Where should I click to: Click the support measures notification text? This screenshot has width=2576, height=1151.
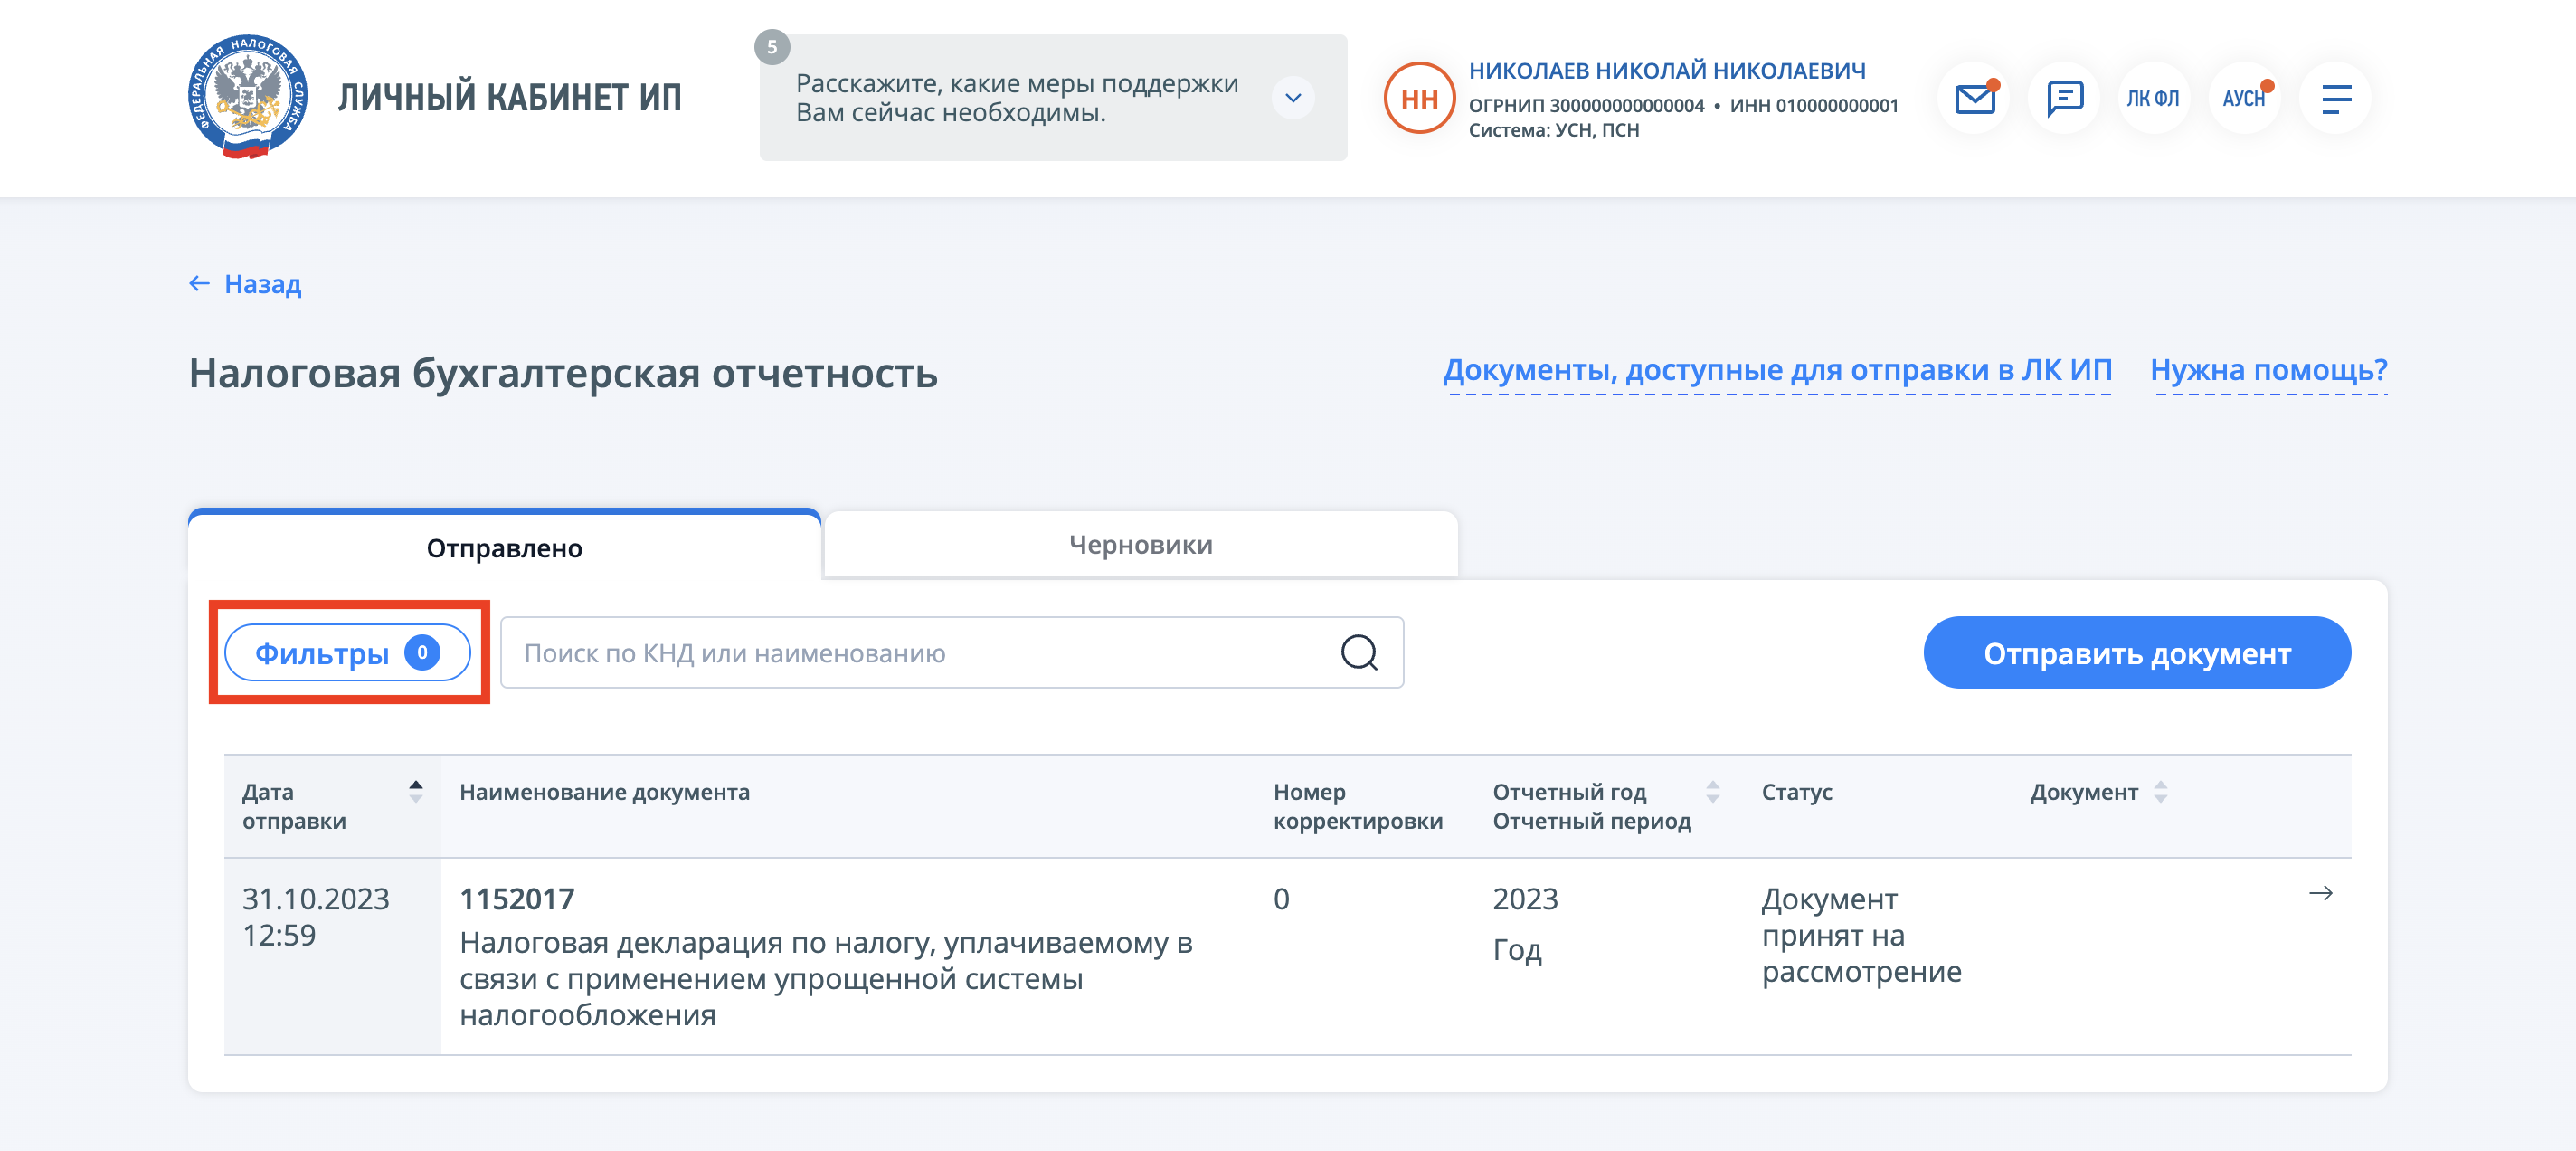point(1017,98)
